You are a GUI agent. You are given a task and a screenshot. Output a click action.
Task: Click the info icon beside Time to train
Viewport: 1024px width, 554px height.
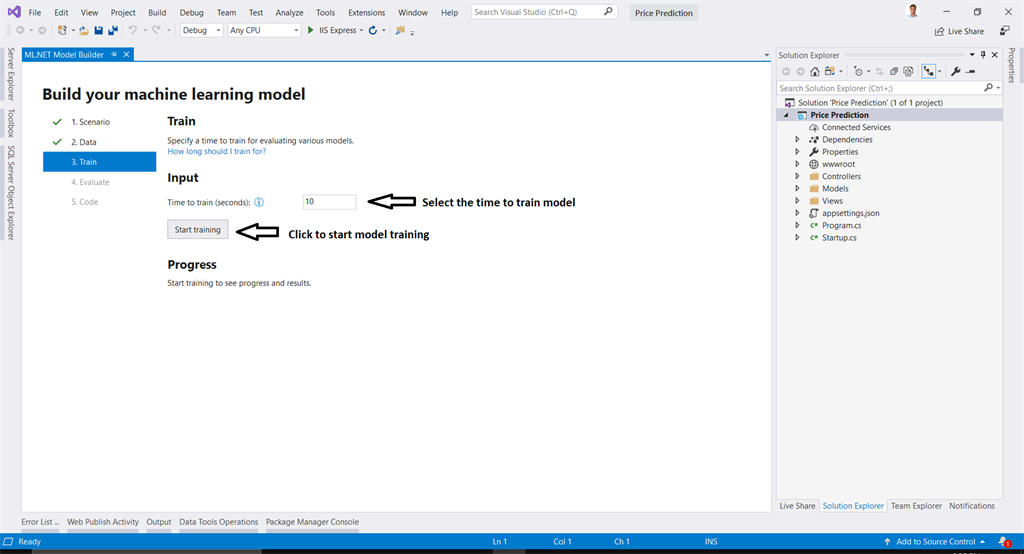tap(259, 202)
